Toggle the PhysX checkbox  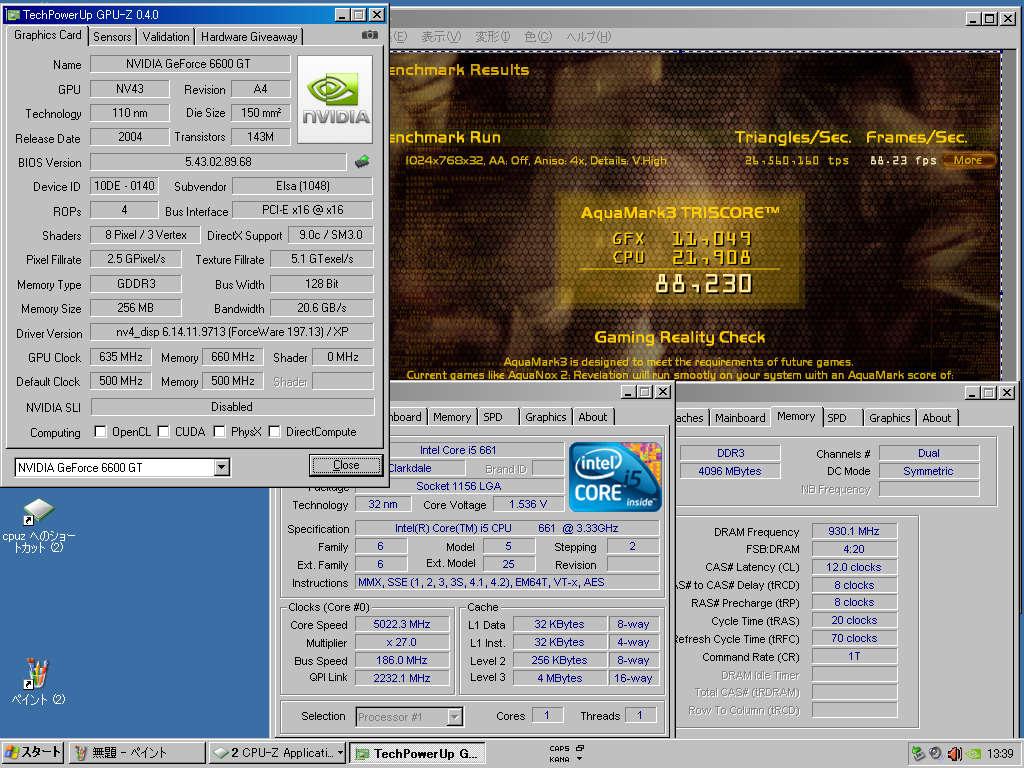(x=219, y=432)
